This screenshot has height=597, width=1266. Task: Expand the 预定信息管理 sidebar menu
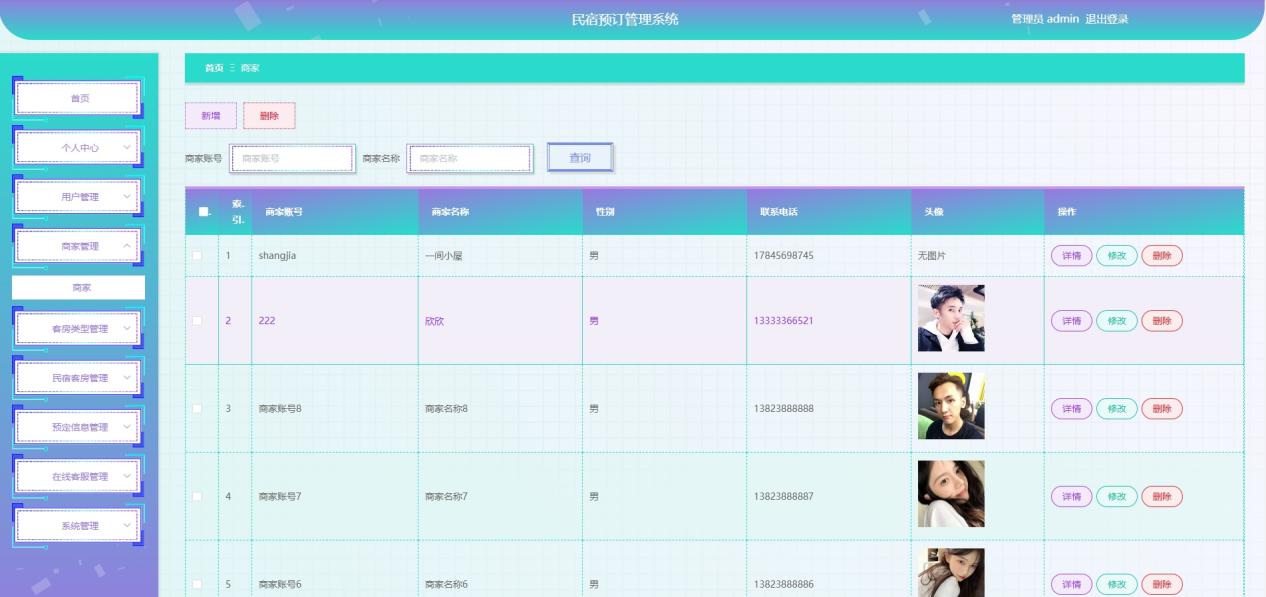[78, 427]
